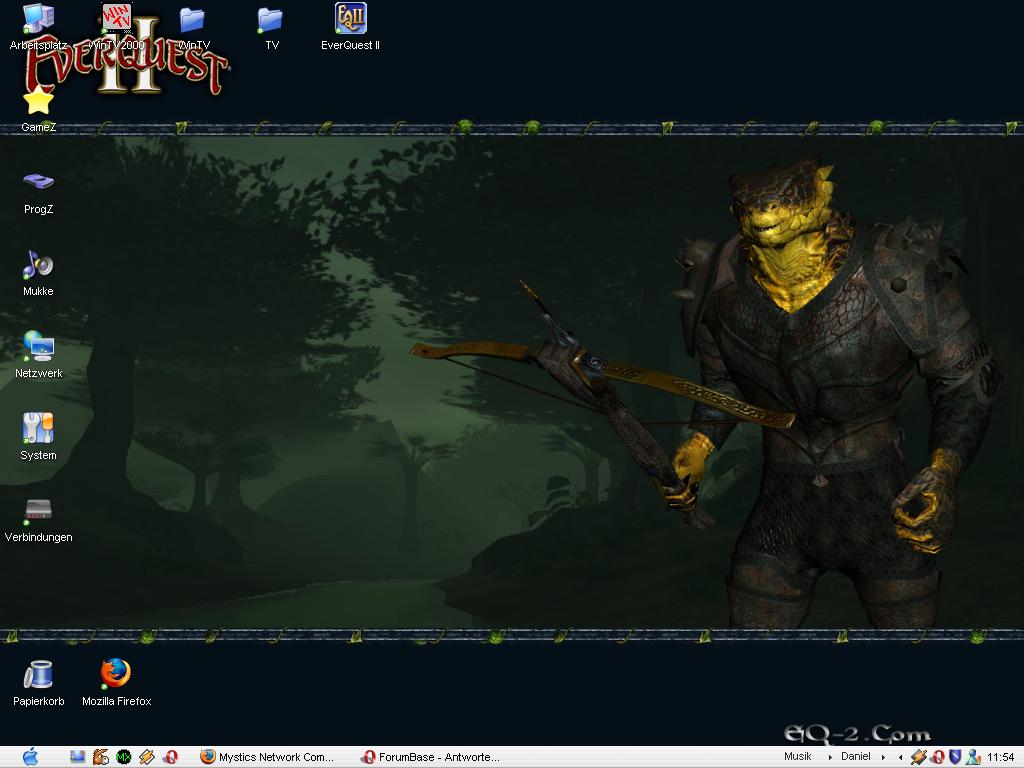Click the Apple logo start button
The height and width of the screenshot is (768, 1024).
[x=30, y=757]
